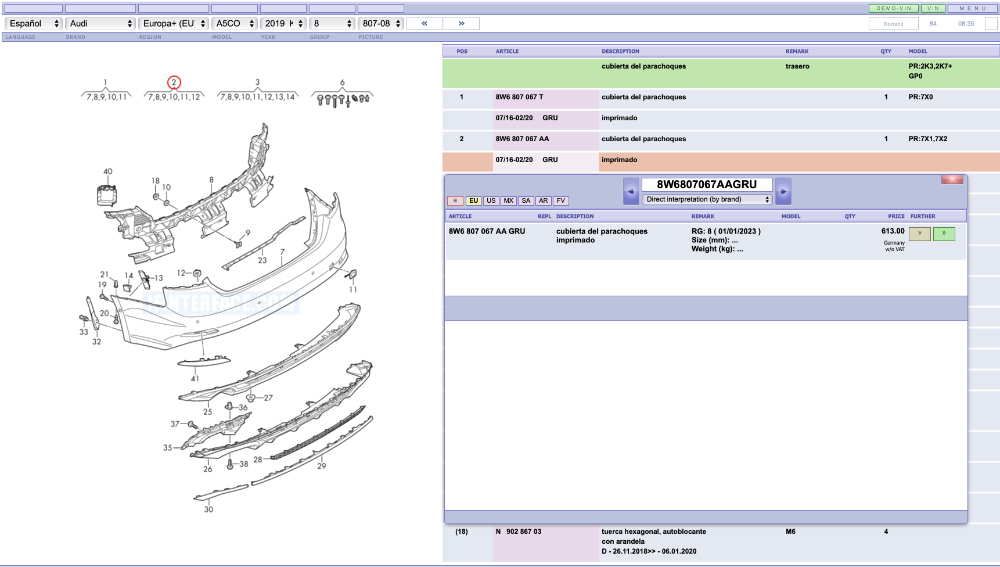Viewport: 1000px width, 567px height.
Task: Select the FV region button
Action: [x=561, y=201]
